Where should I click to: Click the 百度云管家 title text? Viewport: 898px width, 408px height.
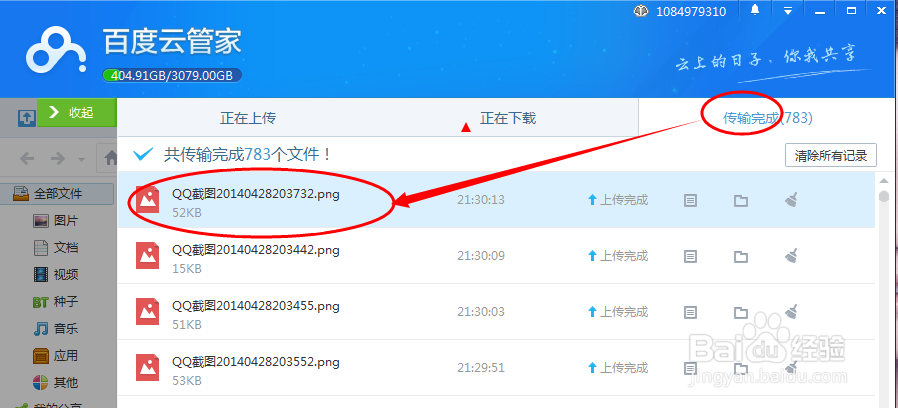(172, 42)
